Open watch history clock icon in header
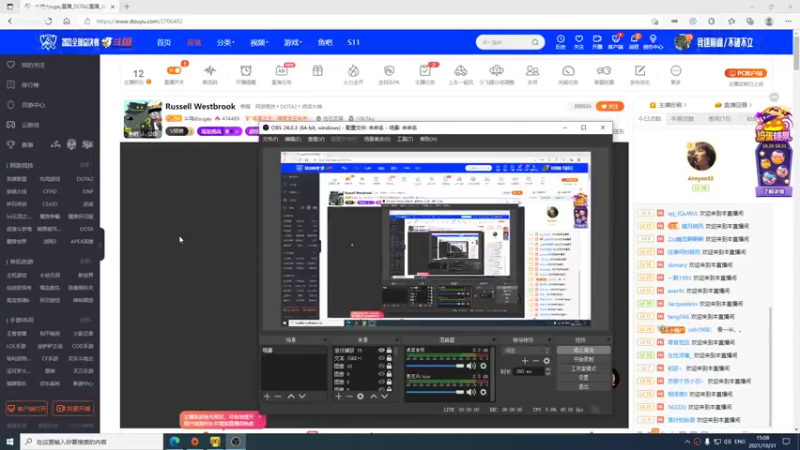Image resolution: width=800 pixels, height=450 pixels. pyautogui.click(x=560, y=39)
